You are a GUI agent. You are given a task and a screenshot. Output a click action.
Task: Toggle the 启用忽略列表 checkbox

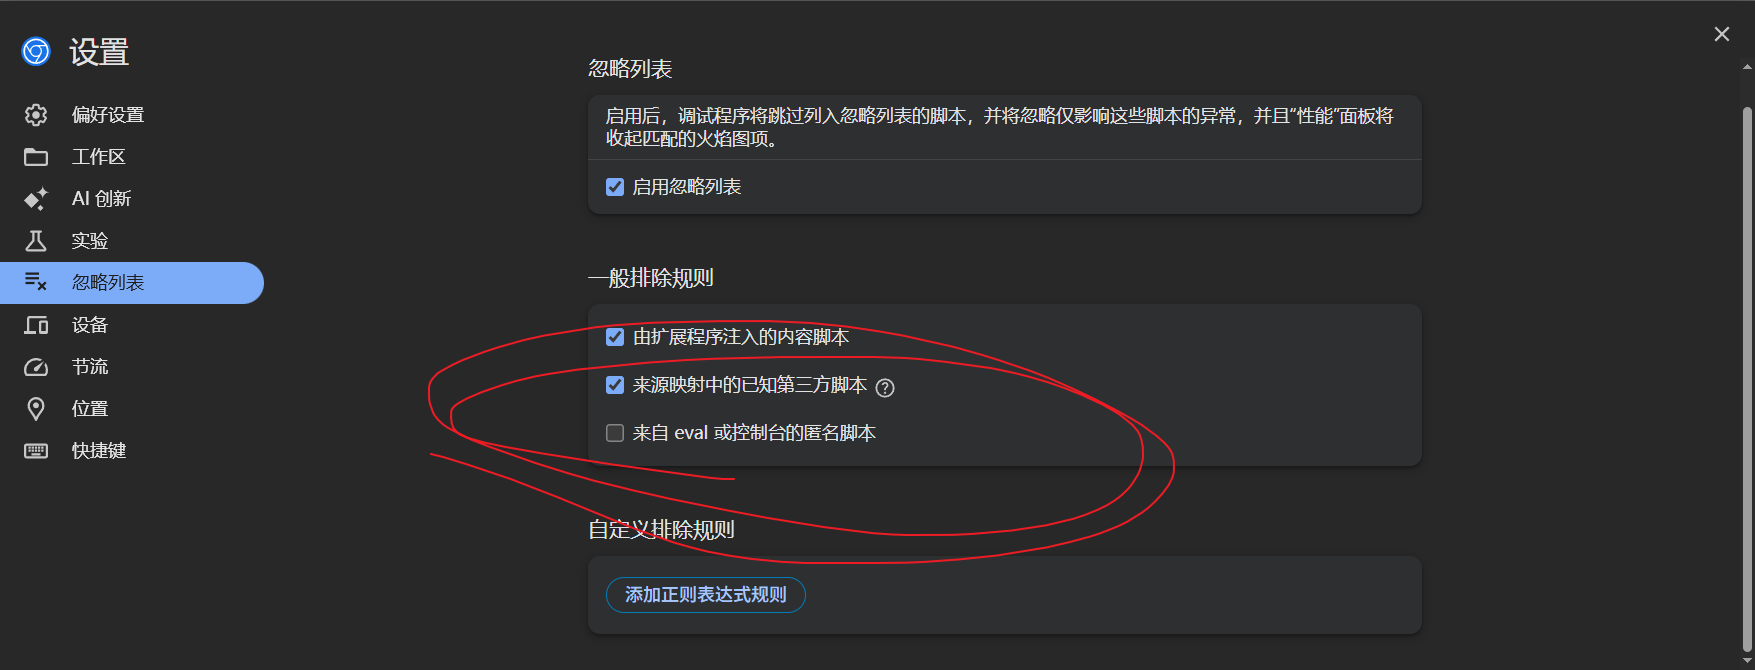tap(615, 187)
